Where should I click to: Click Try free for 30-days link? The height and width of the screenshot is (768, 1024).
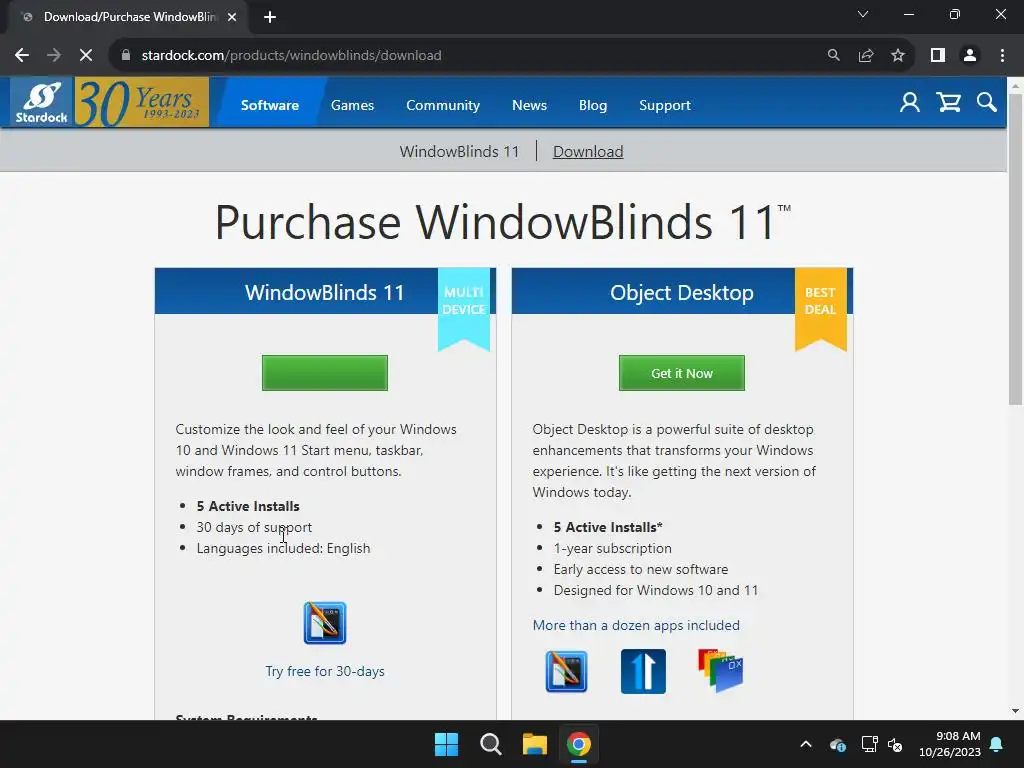(325, 671)
